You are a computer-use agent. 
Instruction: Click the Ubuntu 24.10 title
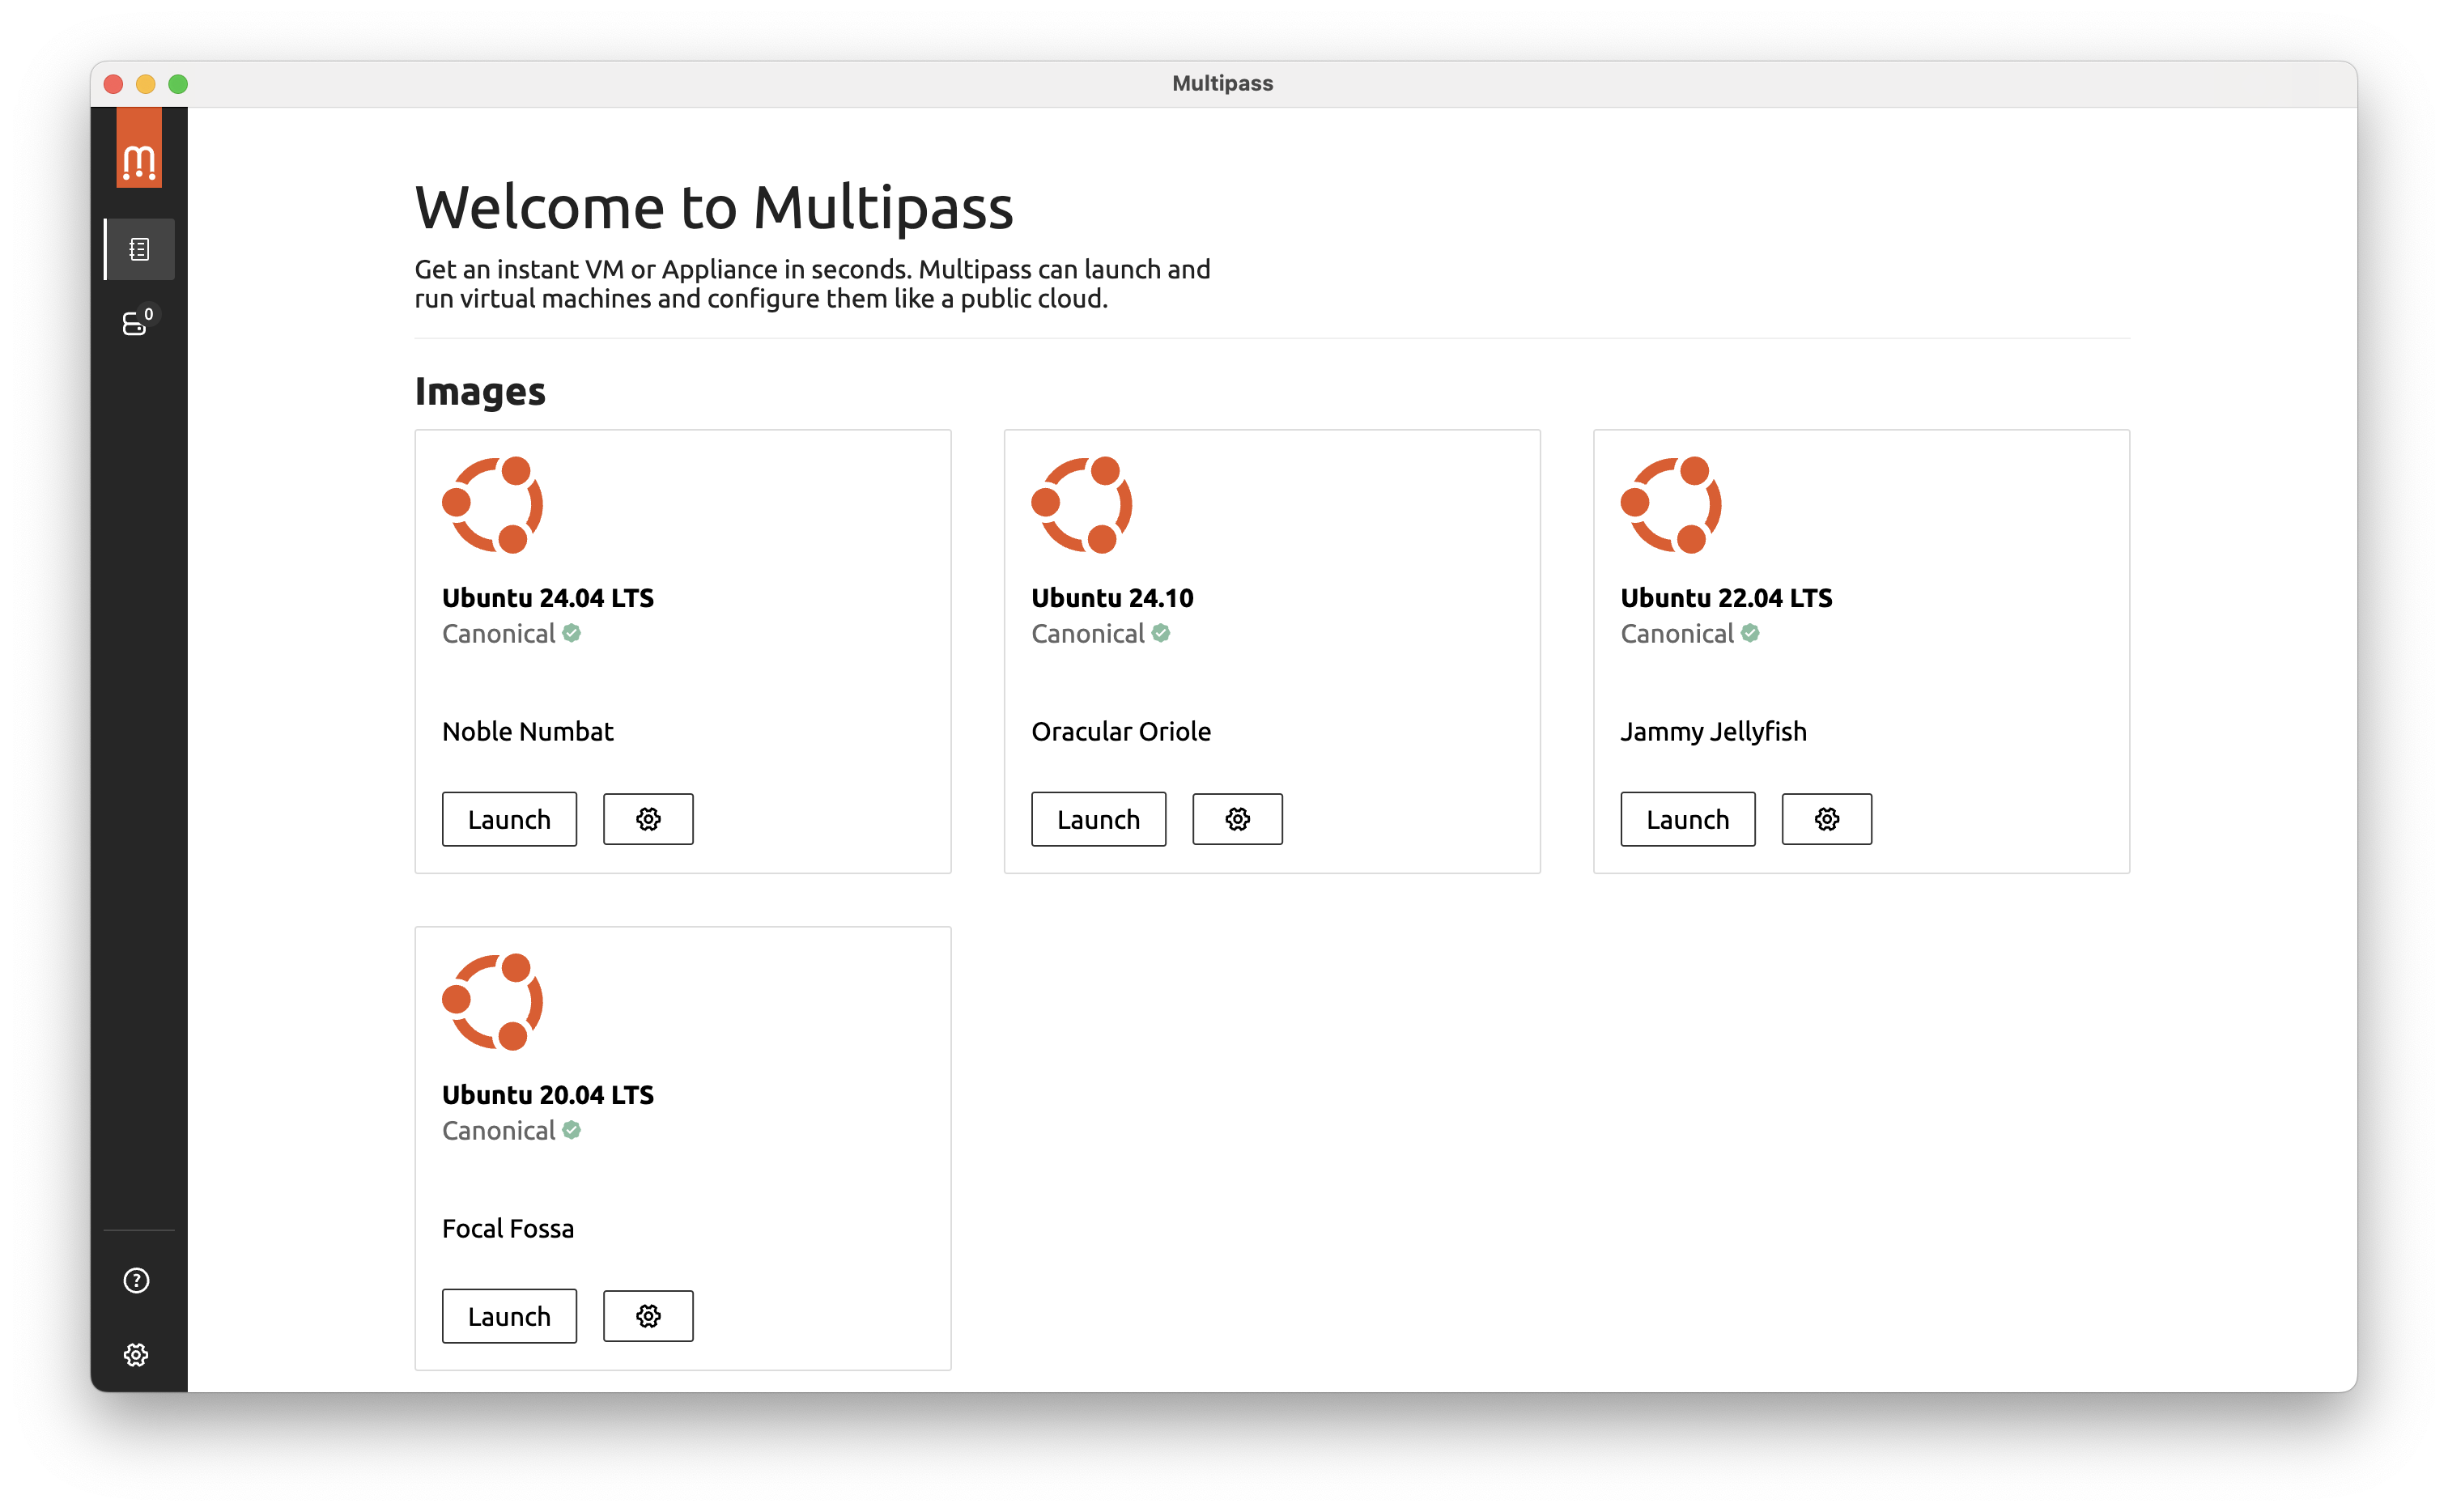1112,598
